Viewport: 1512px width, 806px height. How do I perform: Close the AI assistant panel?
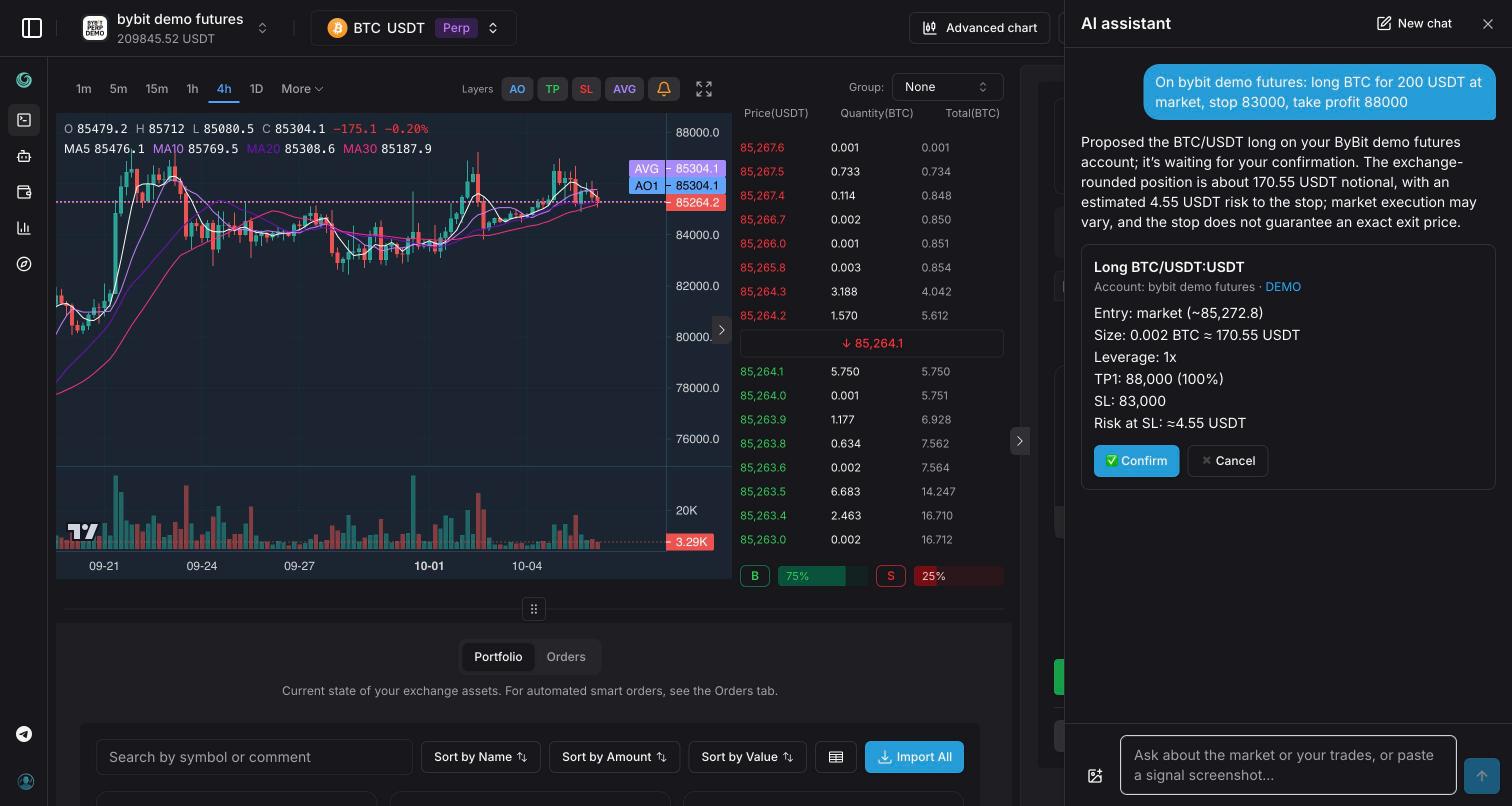point(1488,23)
